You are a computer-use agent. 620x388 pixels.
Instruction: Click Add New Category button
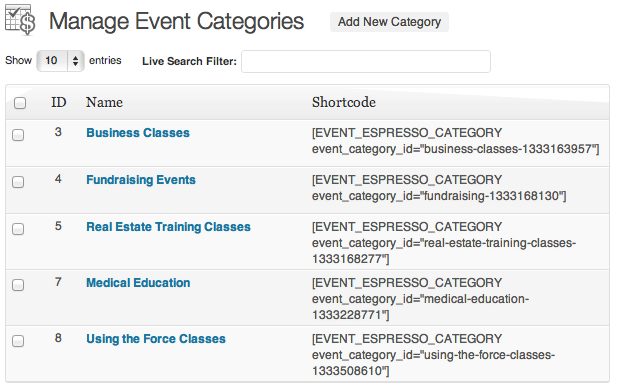[389, 22]
